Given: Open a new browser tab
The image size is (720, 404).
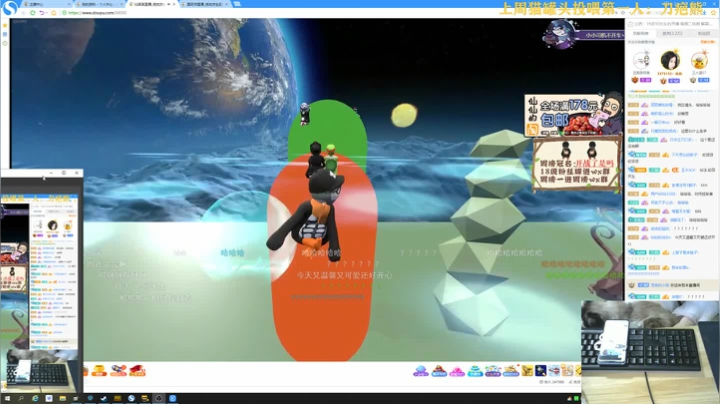Looking at the screenshot, I should coord(237,4).
